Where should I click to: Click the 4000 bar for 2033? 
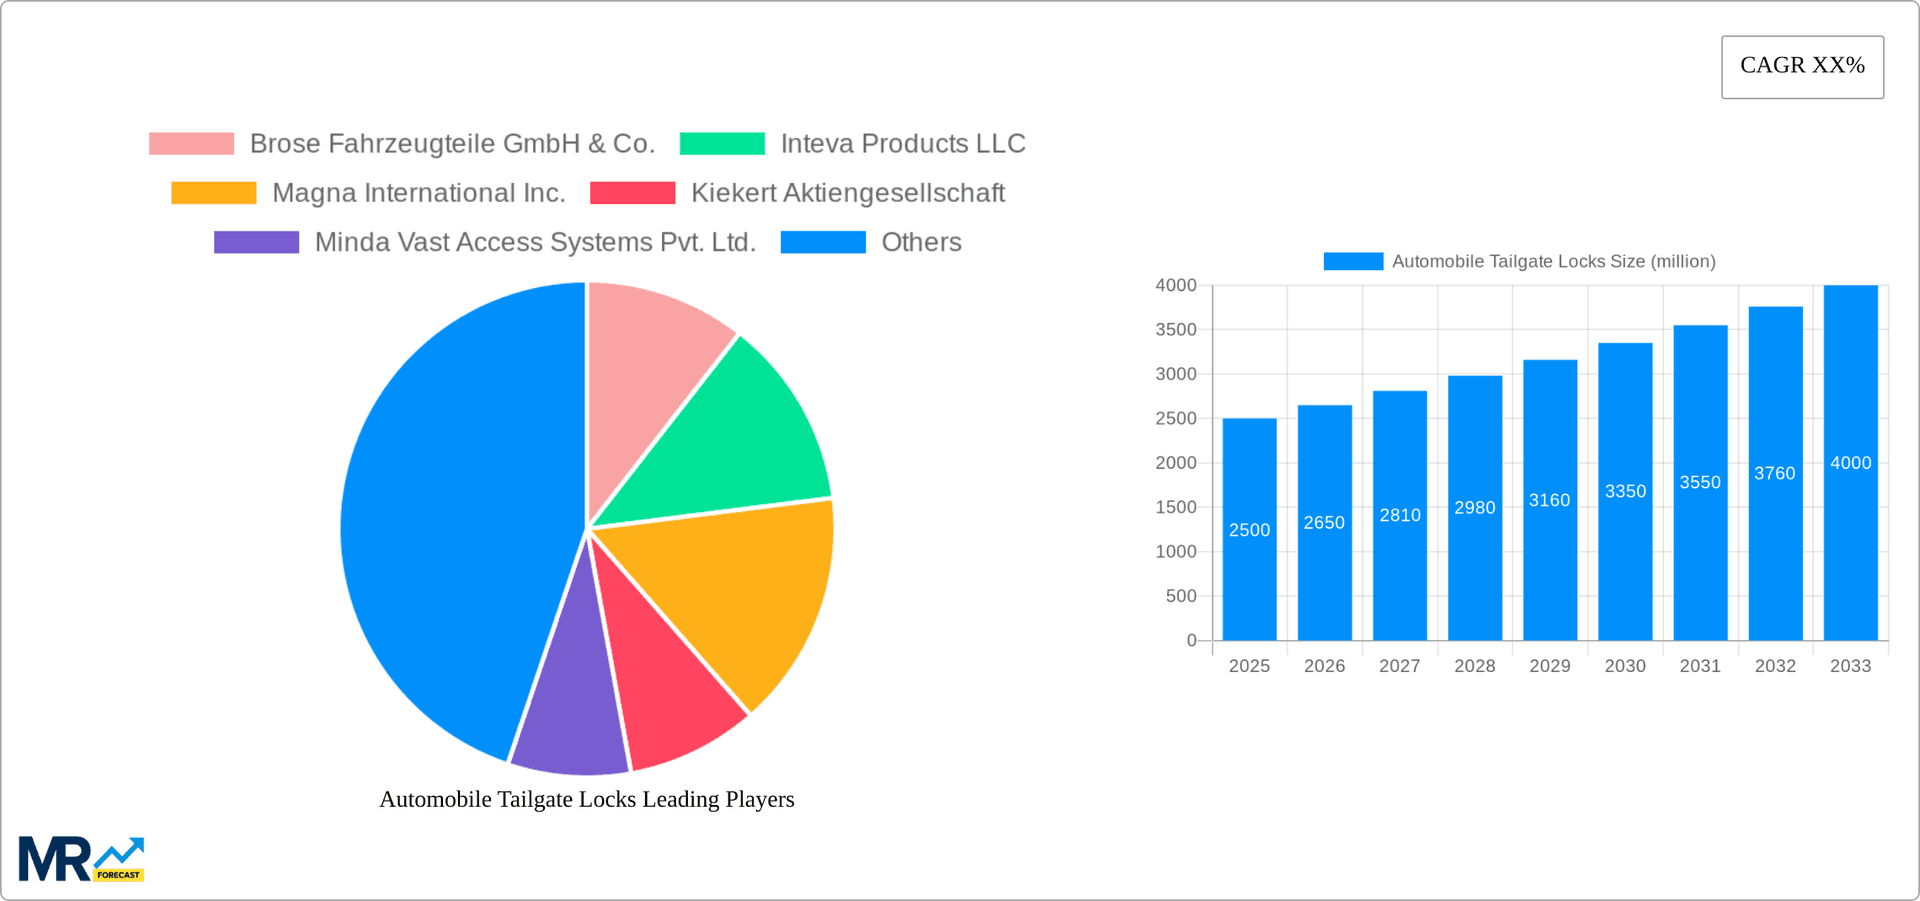coord(1851,460)
